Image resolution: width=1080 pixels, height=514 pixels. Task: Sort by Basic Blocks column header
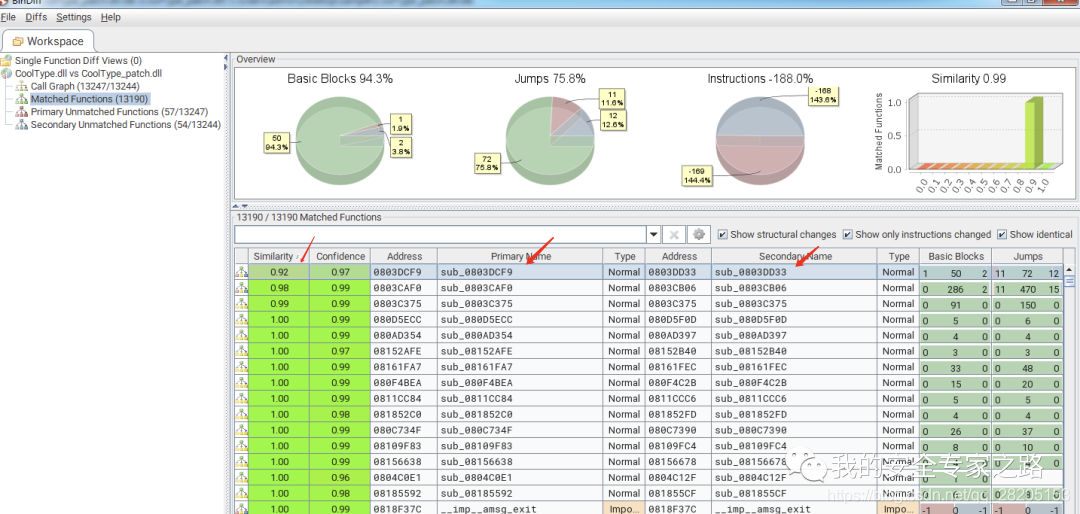coord(955,256)
